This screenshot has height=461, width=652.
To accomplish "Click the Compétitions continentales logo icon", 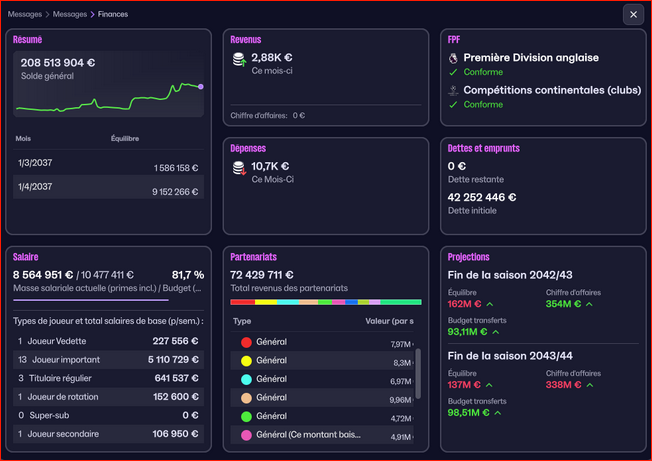I will [x=453, y=90].
